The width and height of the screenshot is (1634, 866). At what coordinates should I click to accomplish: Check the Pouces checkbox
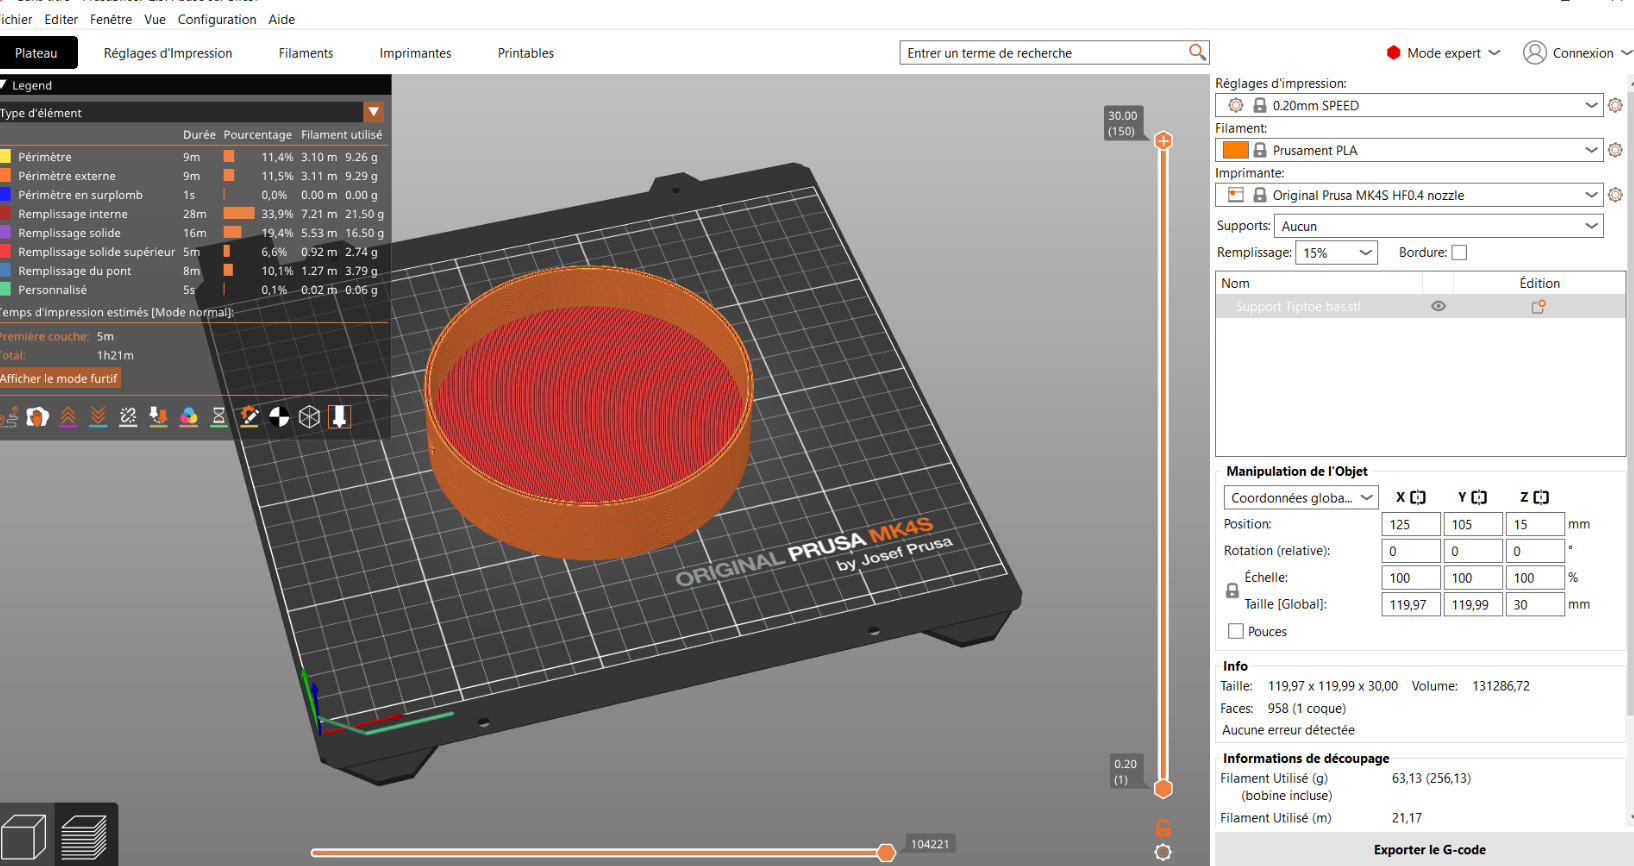click(1236, 631)
